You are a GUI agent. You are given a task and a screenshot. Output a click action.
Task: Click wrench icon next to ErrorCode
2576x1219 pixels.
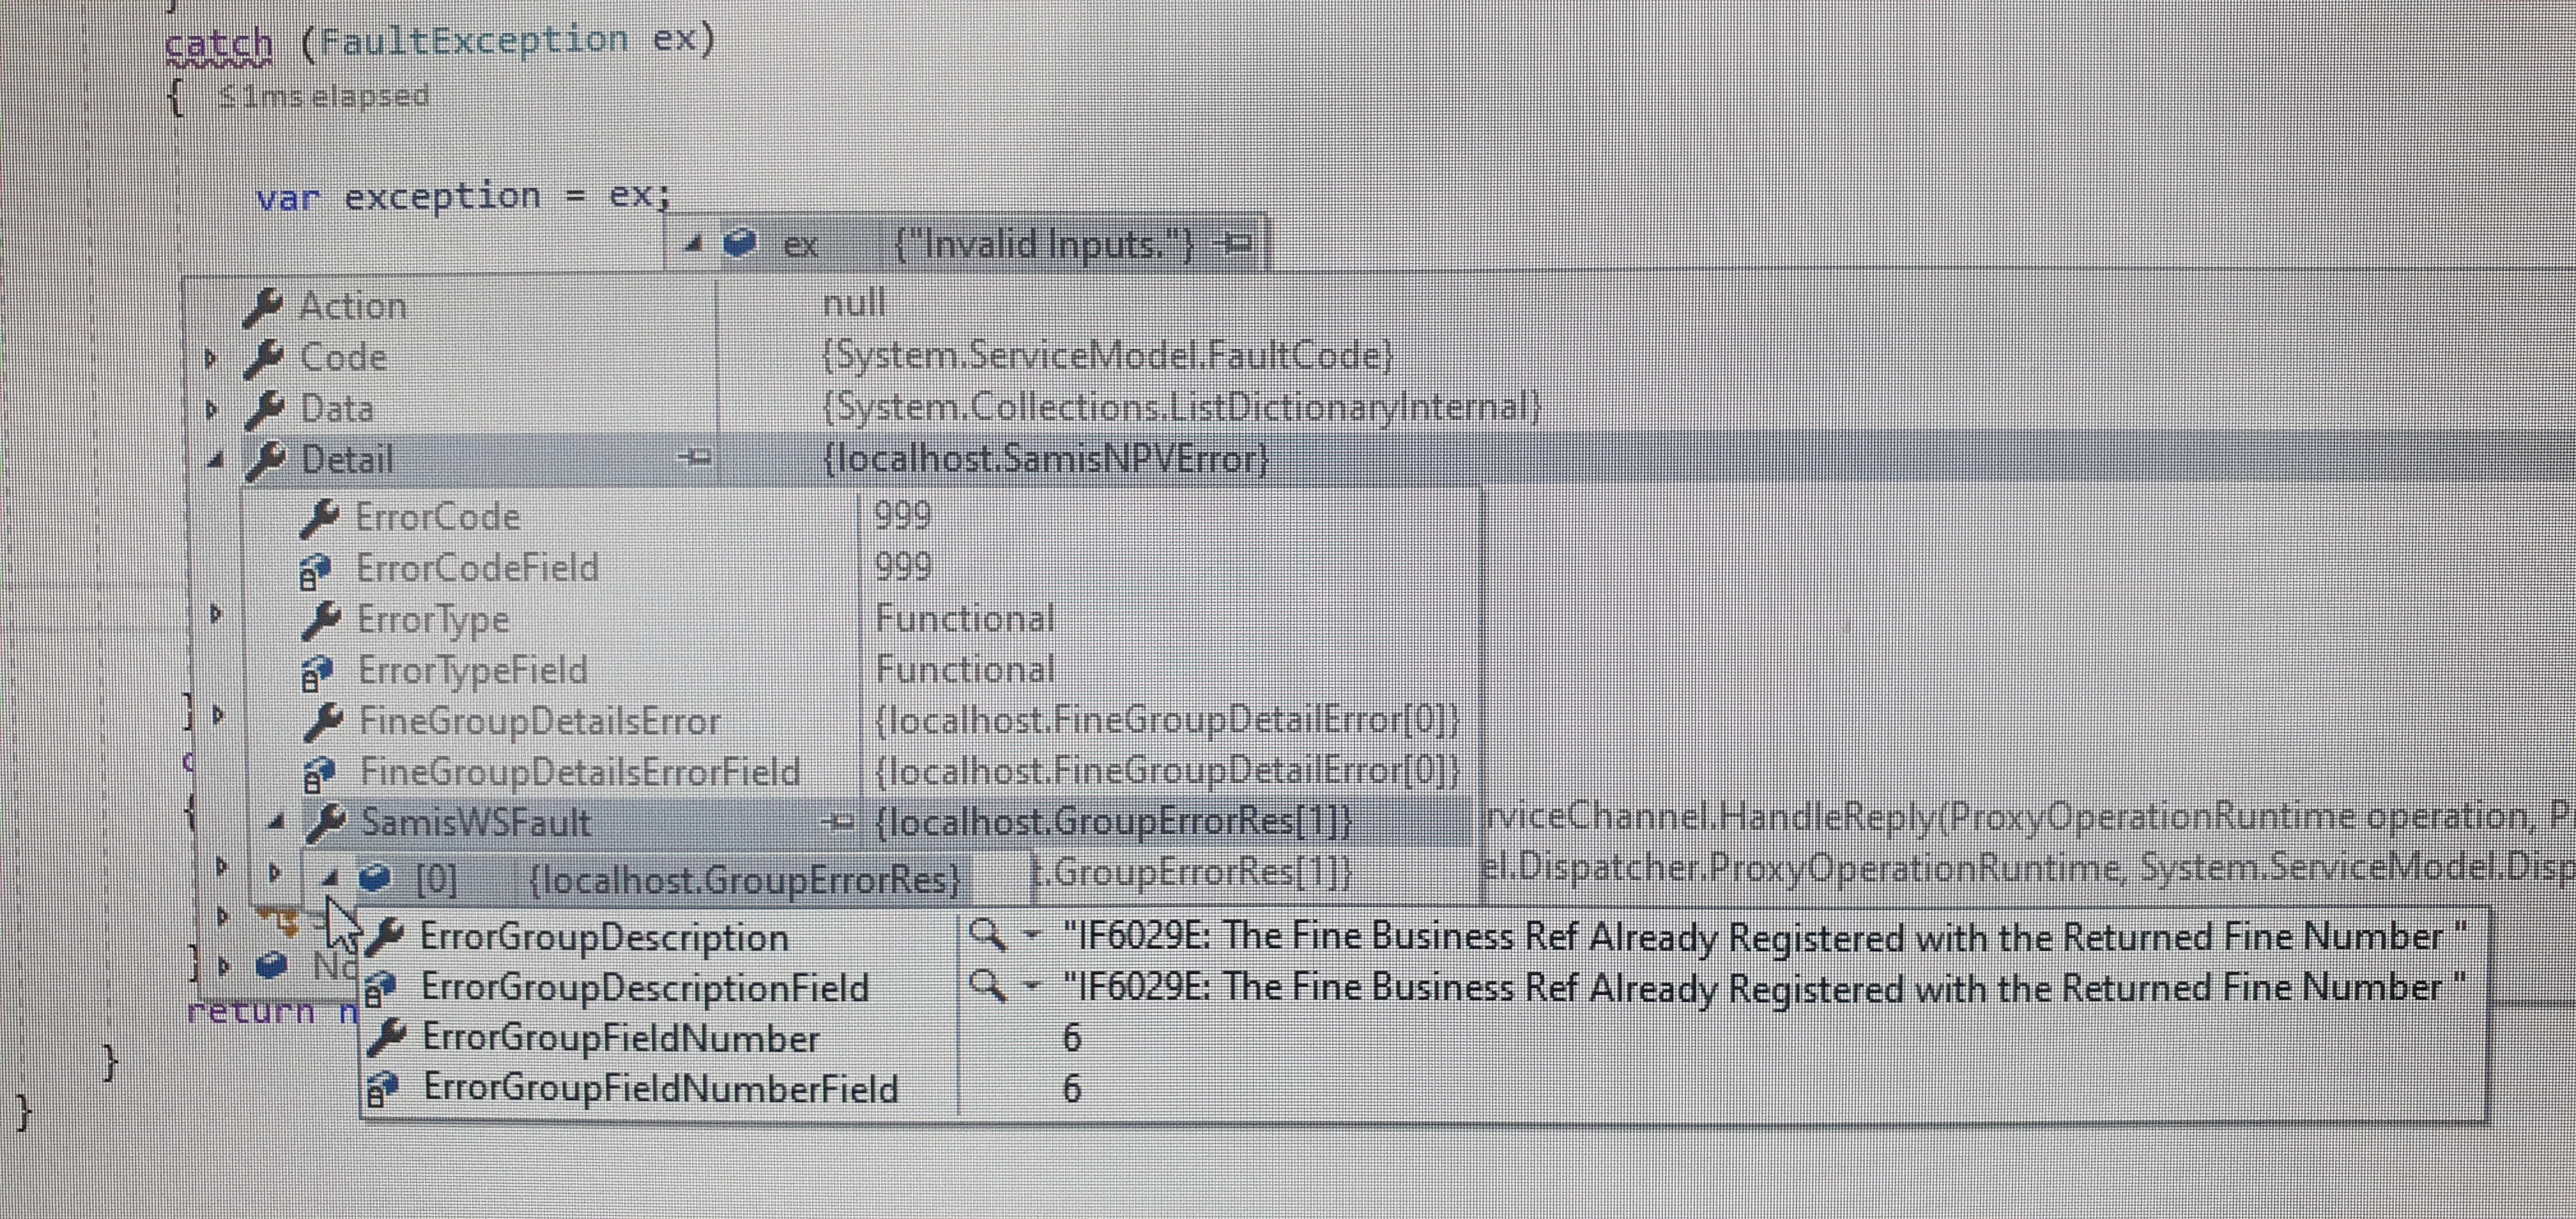pos(320,518)
